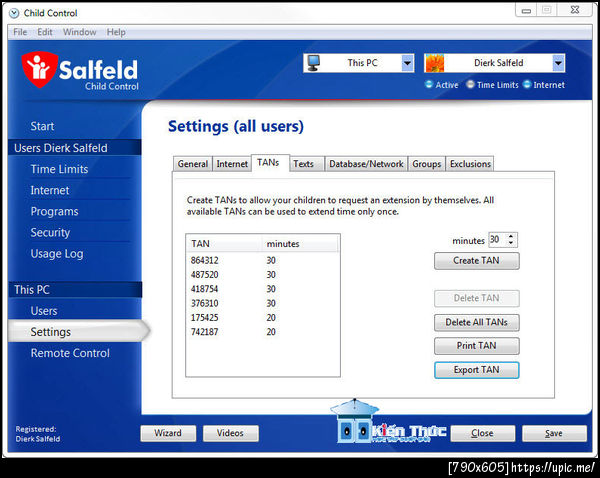Click the minutes column header
This screenshot has width=600, height=478.
[300, 244]
